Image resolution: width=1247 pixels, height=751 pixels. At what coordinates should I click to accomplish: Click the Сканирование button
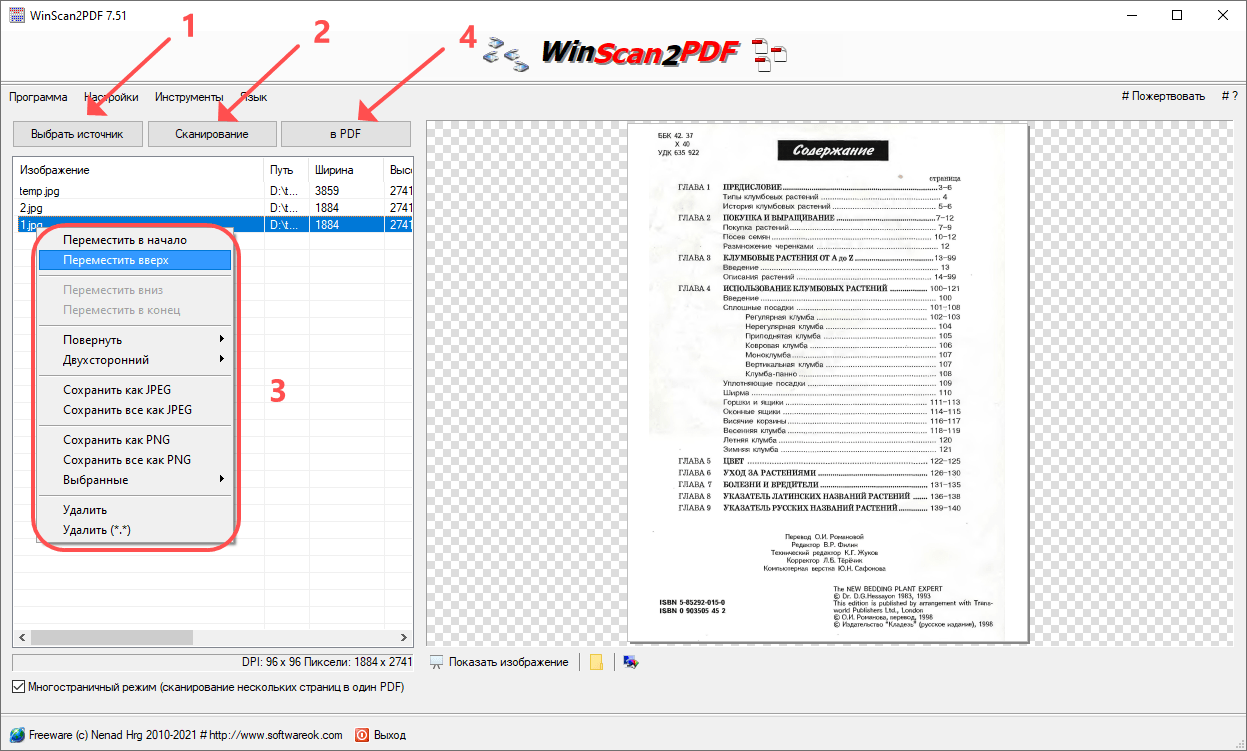click(212, 134)
